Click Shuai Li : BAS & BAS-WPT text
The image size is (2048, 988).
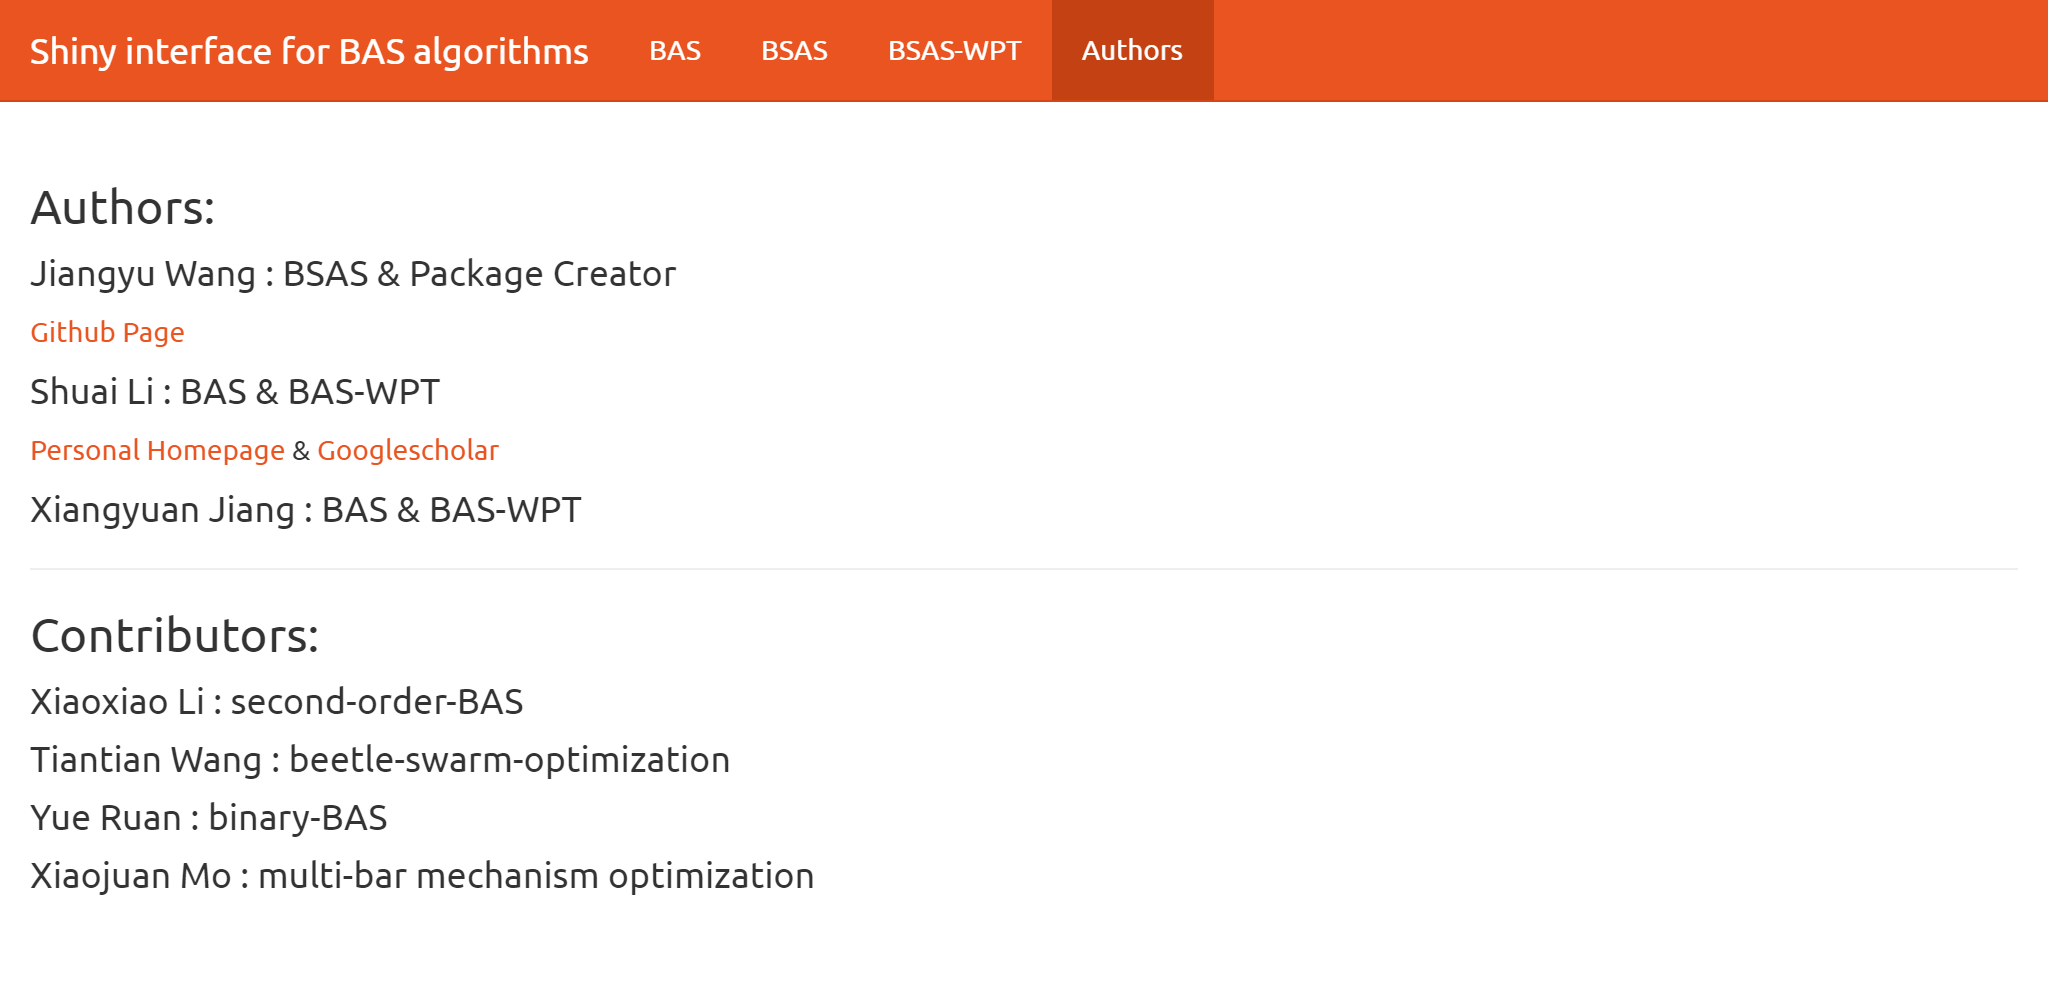(x=235, y=392)
